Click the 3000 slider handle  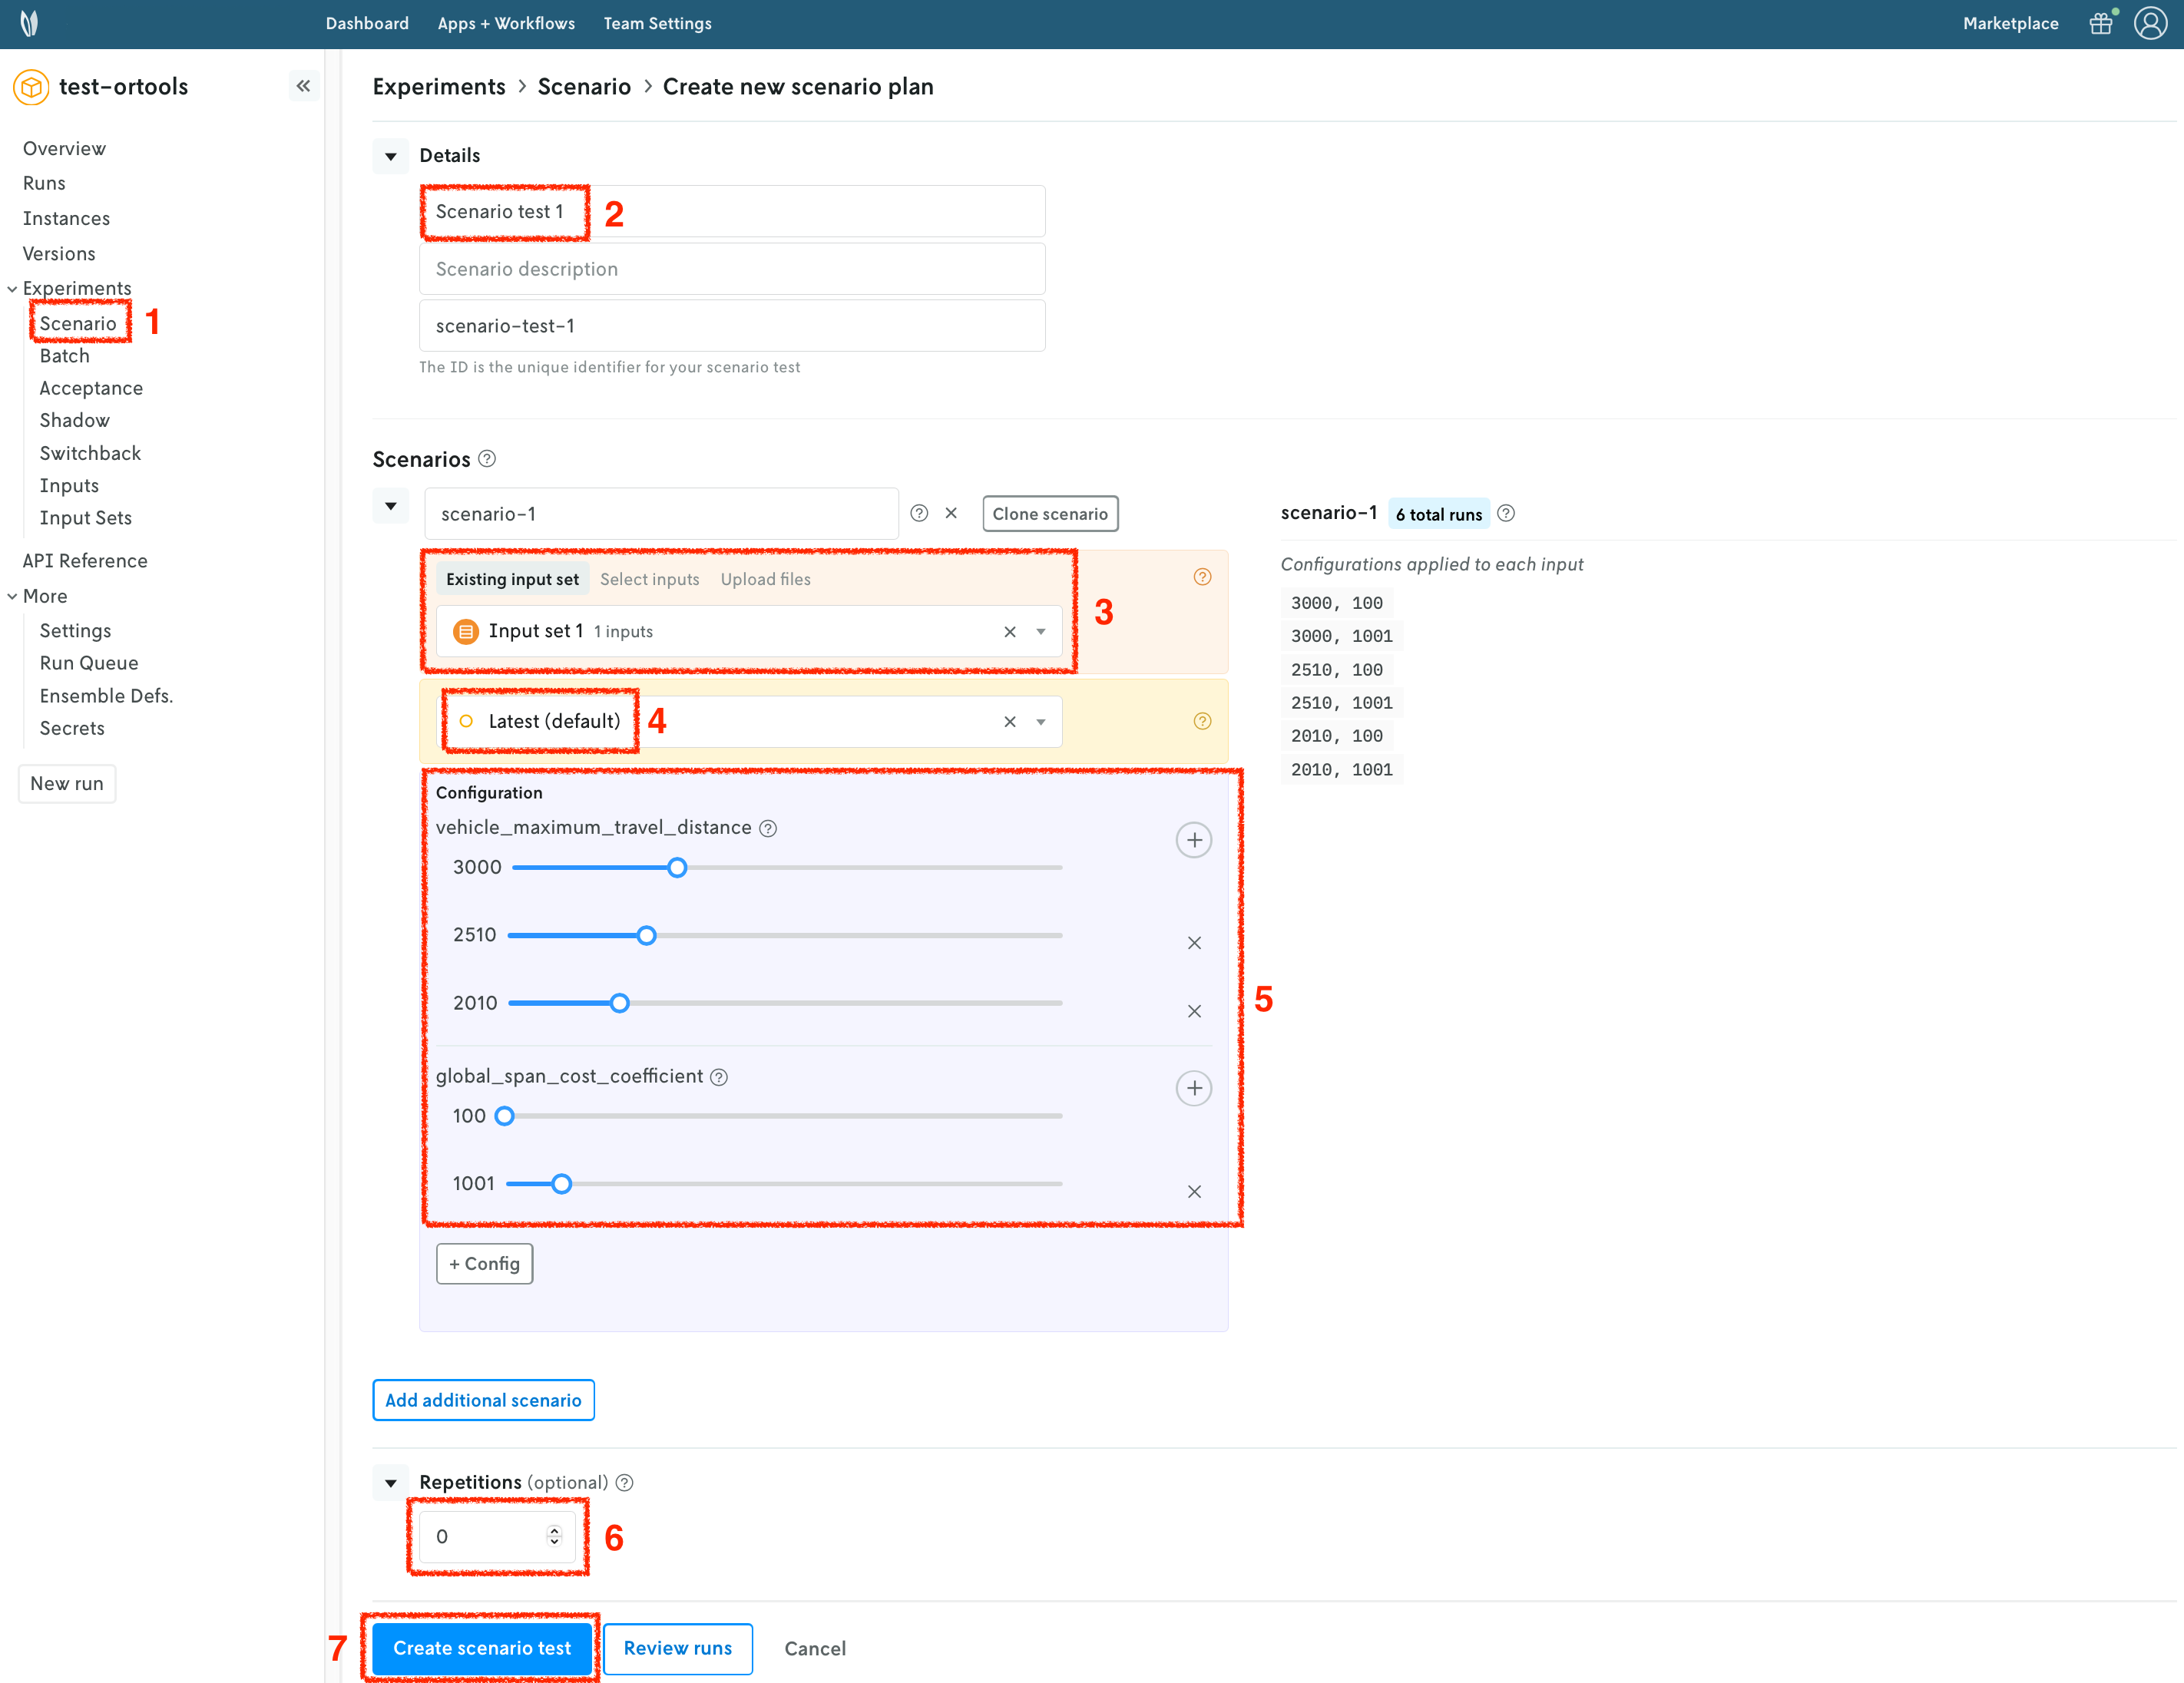677,868
